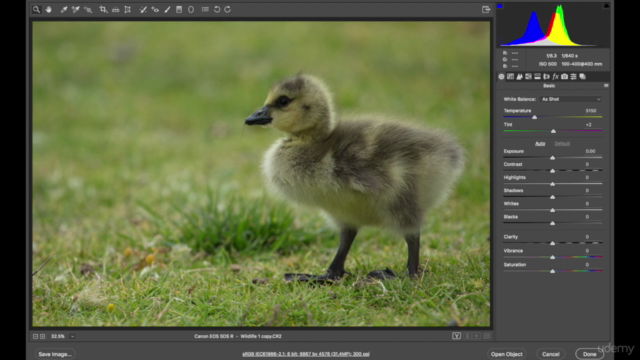Toggle full screen mode icon
The image size is (640, 360).
[x=486, y=9]
